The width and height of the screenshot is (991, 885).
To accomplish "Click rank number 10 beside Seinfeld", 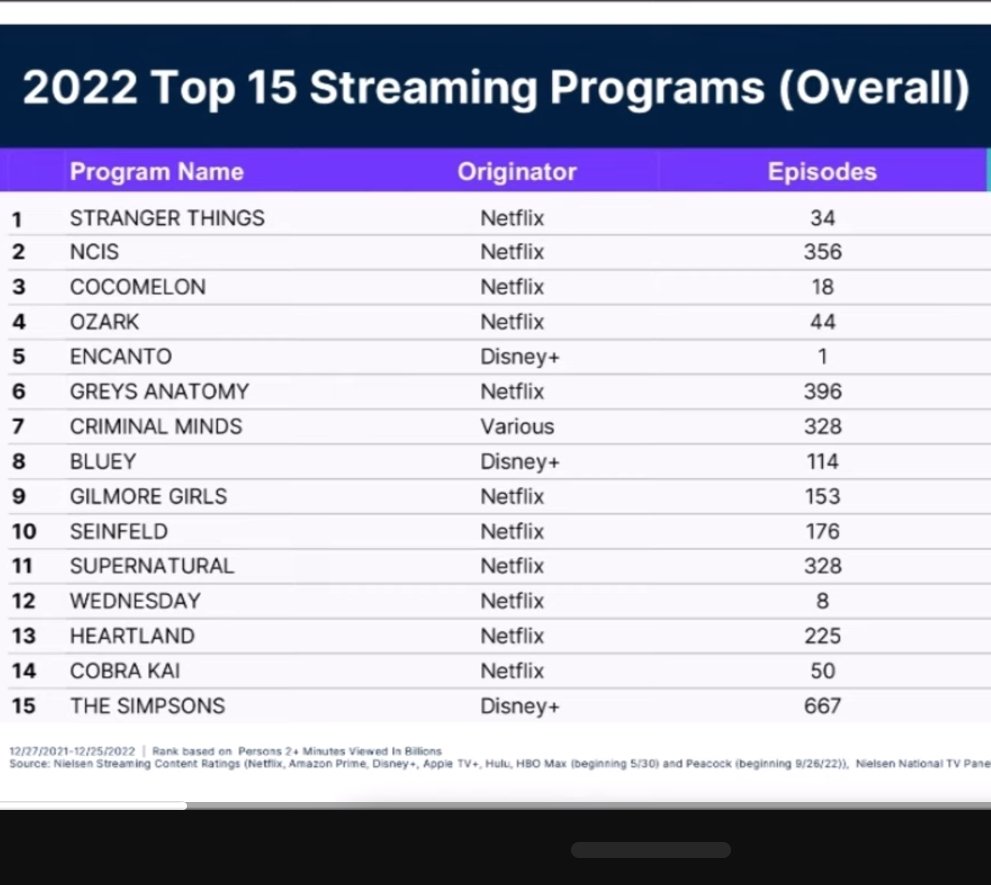I will pos(24,532).
